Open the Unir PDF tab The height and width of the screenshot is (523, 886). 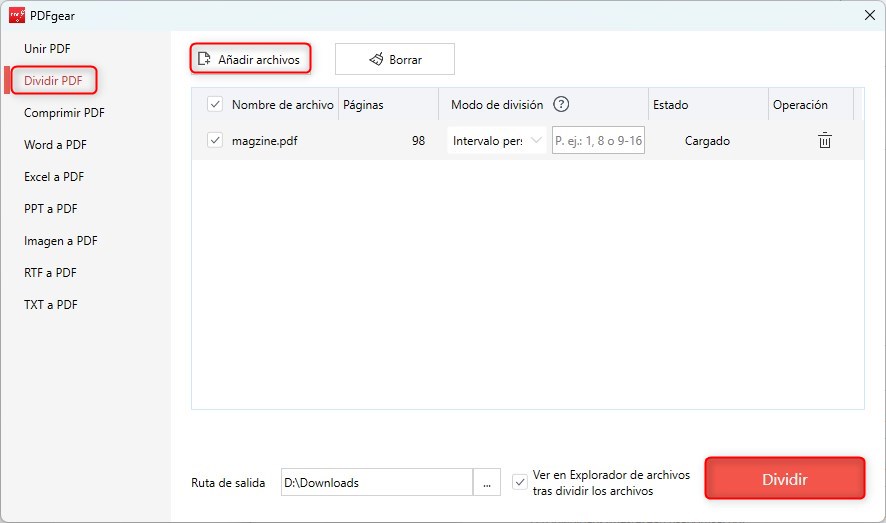[47, 49]
